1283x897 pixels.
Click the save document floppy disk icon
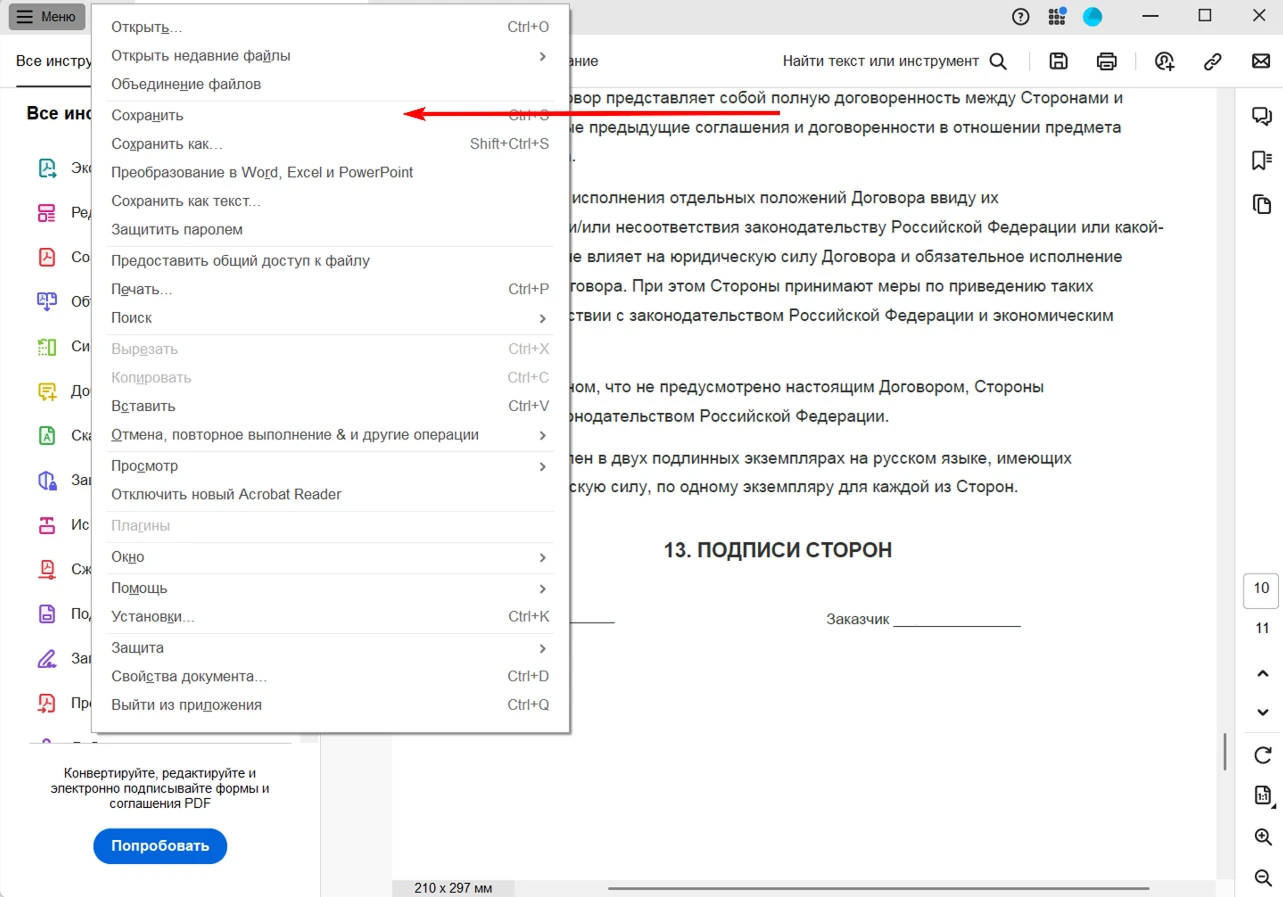click(x=1058, y=61)
